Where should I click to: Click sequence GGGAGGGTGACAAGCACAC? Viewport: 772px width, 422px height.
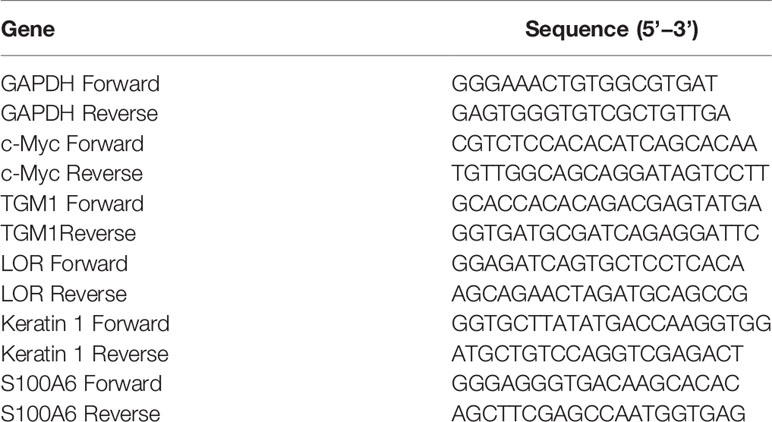(x=596, y=384)
